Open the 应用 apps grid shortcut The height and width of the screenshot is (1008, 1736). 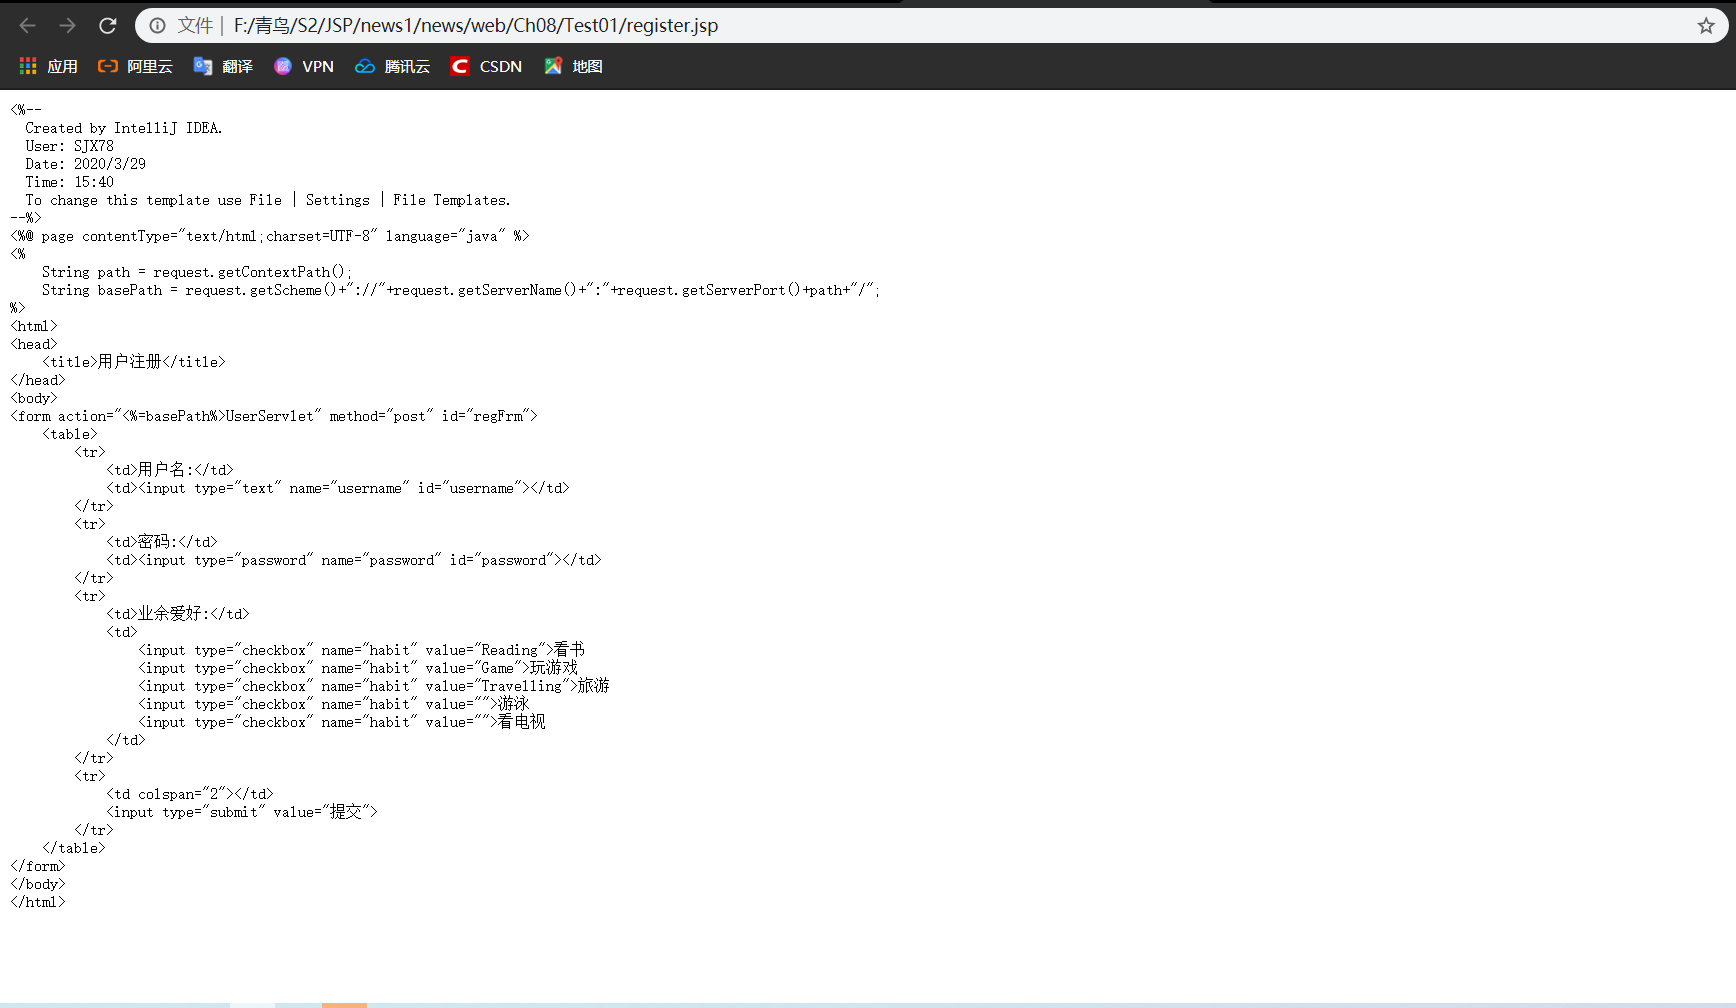(x=27, y=66)
